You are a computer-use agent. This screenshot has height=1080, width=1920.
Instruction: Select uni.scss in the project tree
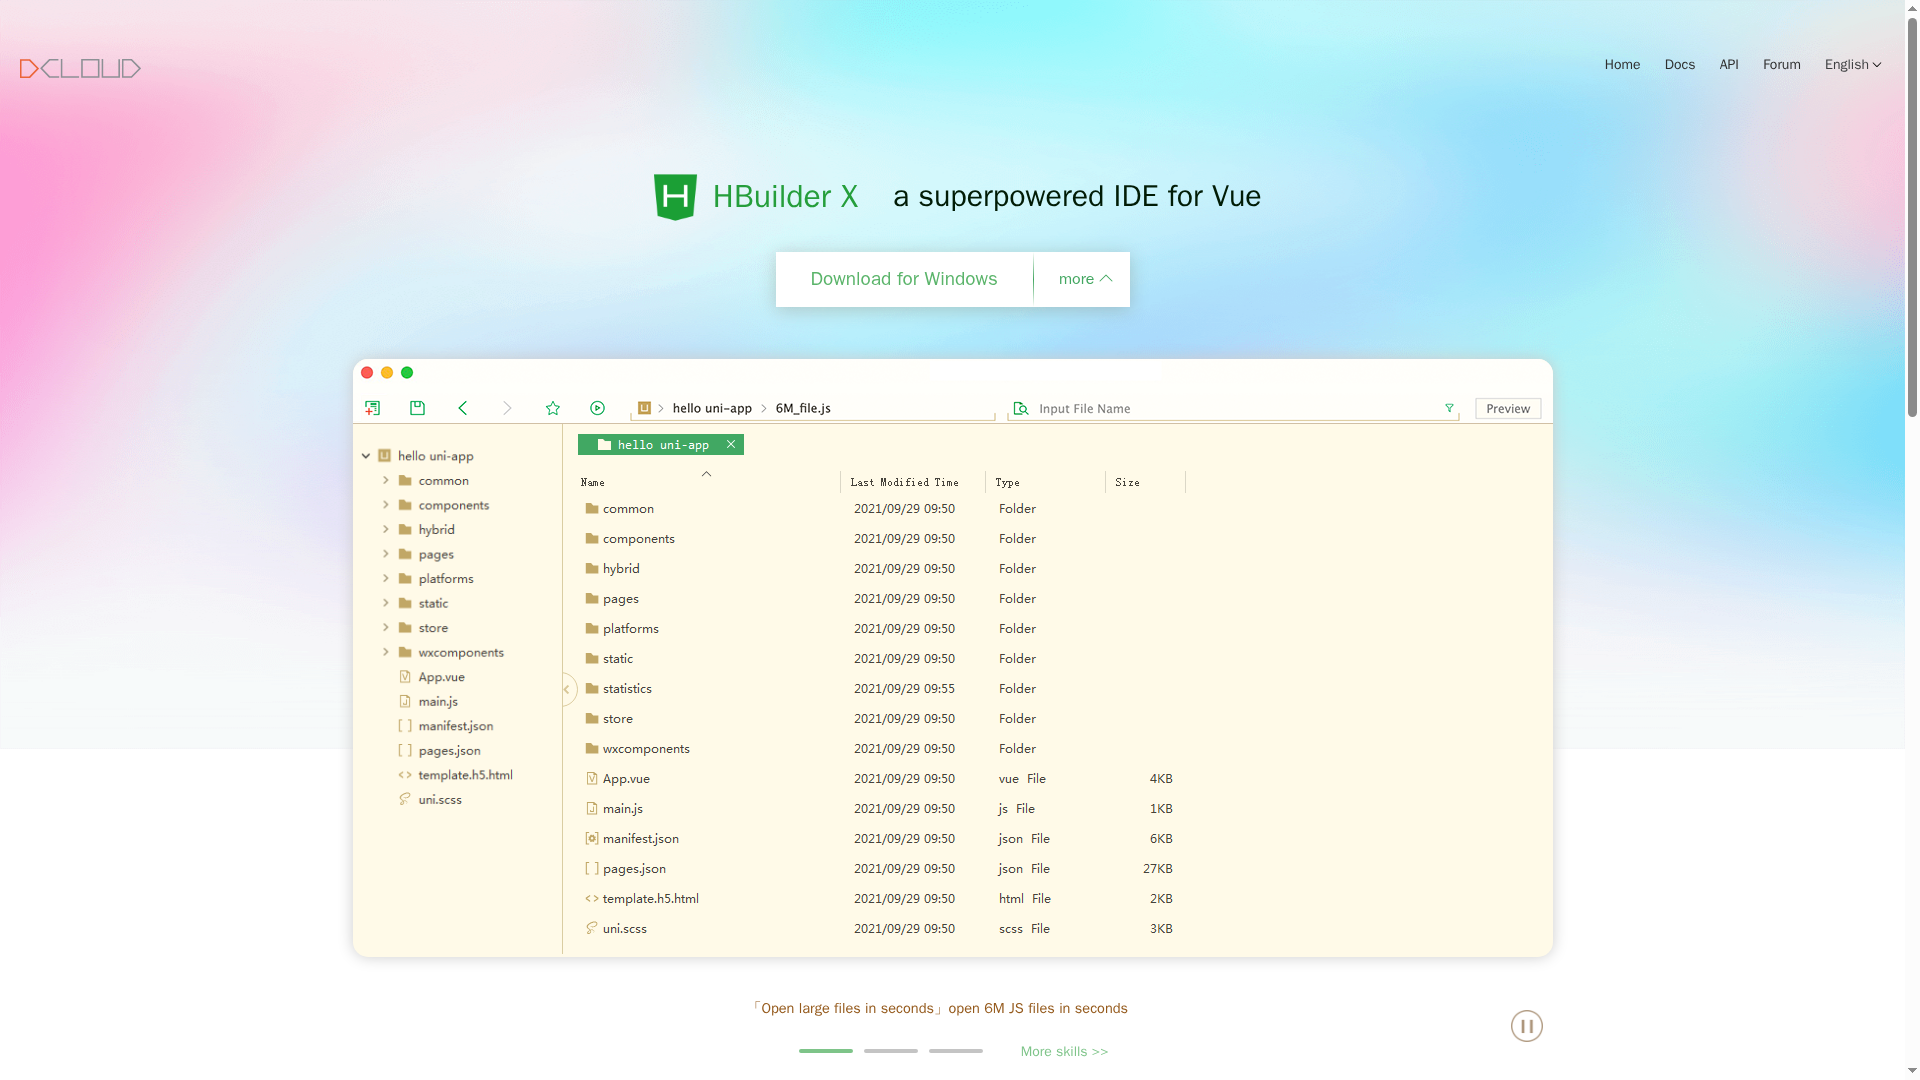[x=440, y=799]
